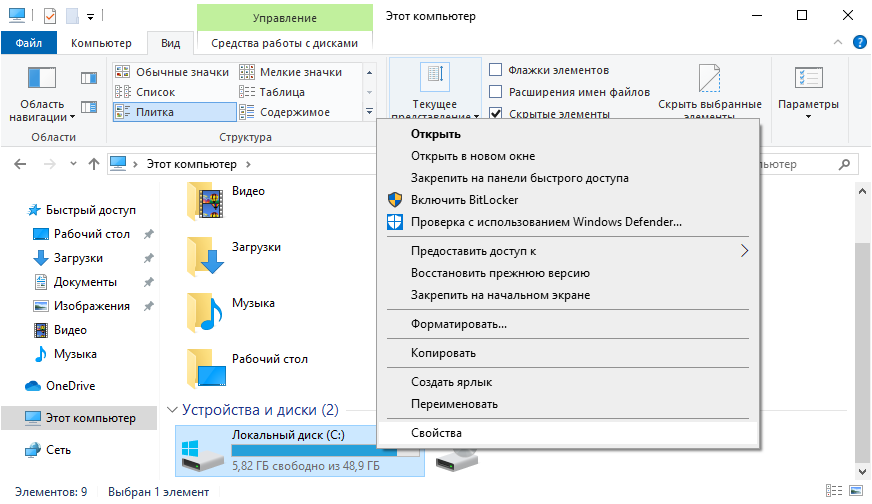The height and width of the screenshot is (504, 872).
Task: Click the OneDrive cloud icon in sidebar
Action: coord(33,386)
